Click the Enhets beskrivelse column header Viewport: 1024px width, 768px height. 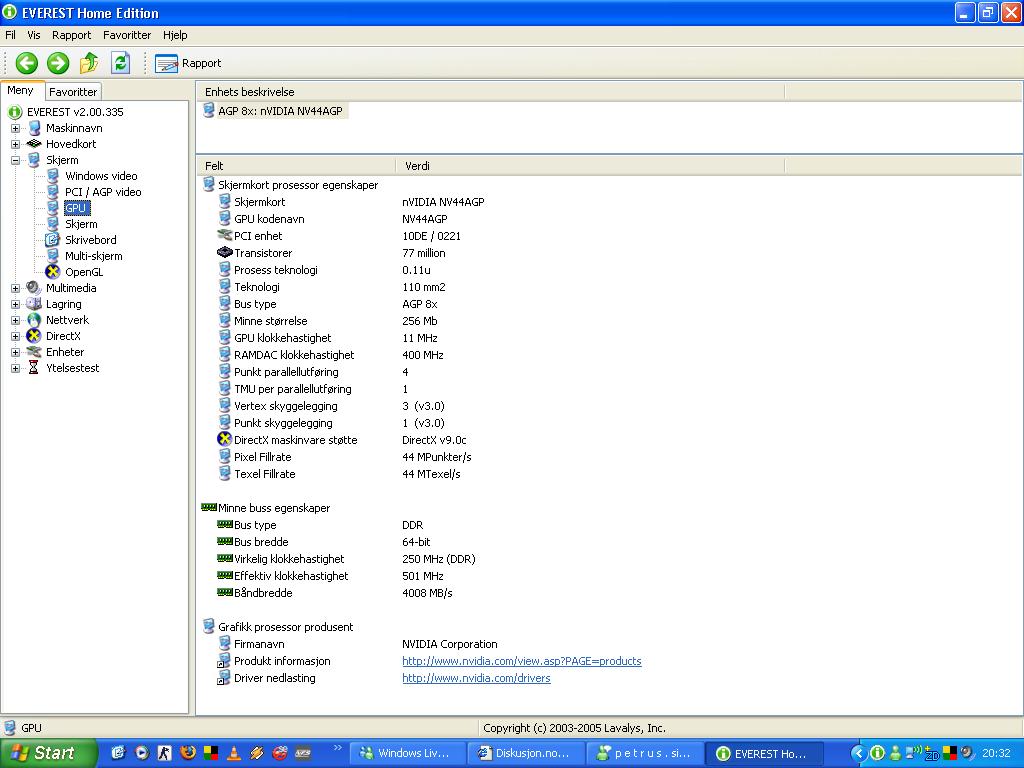coord(490,92)
